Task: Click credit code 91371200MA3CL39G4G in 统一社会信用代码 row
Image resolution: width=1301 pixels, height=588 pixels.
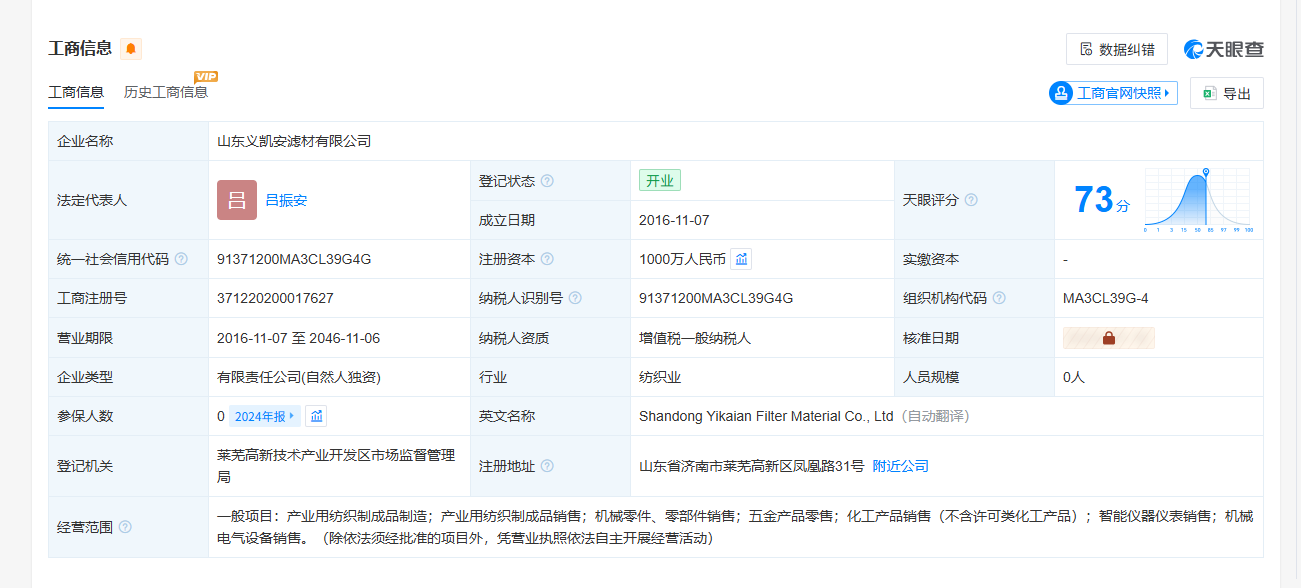Action: click(x=294, y=259)
